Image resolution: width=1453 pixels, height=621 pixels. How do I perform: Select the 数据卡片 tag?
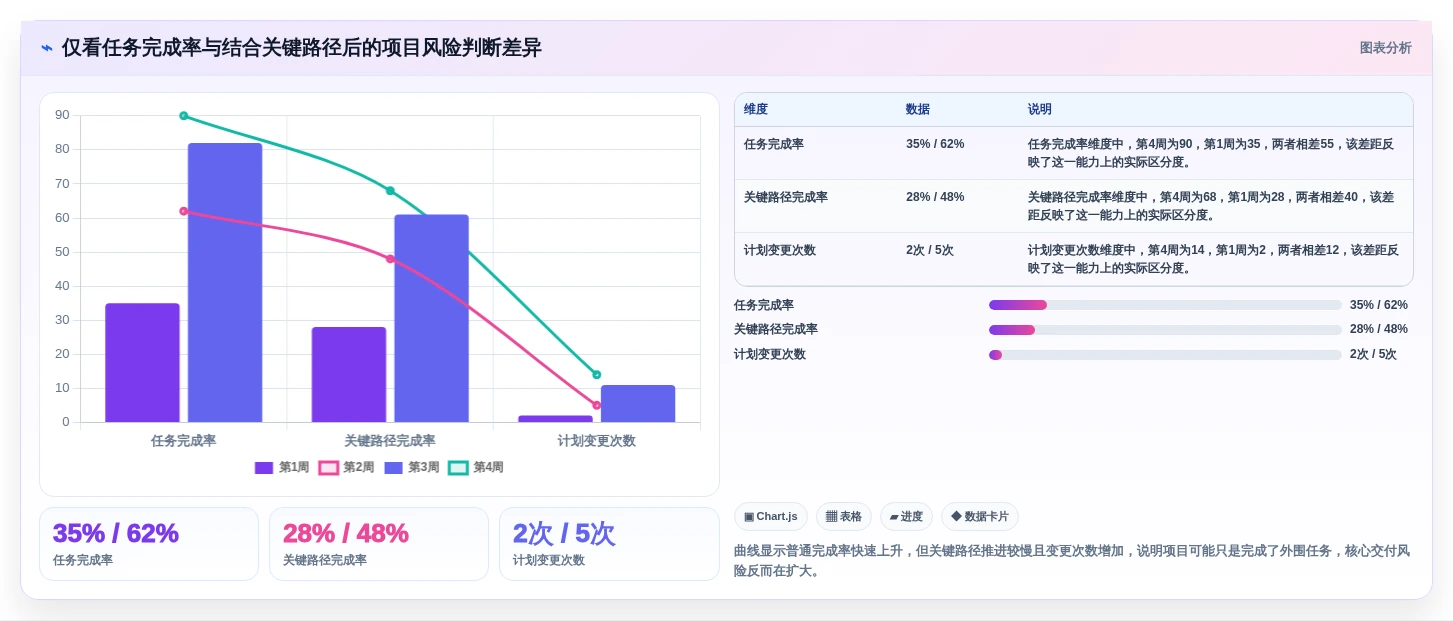tap(980, 517)
